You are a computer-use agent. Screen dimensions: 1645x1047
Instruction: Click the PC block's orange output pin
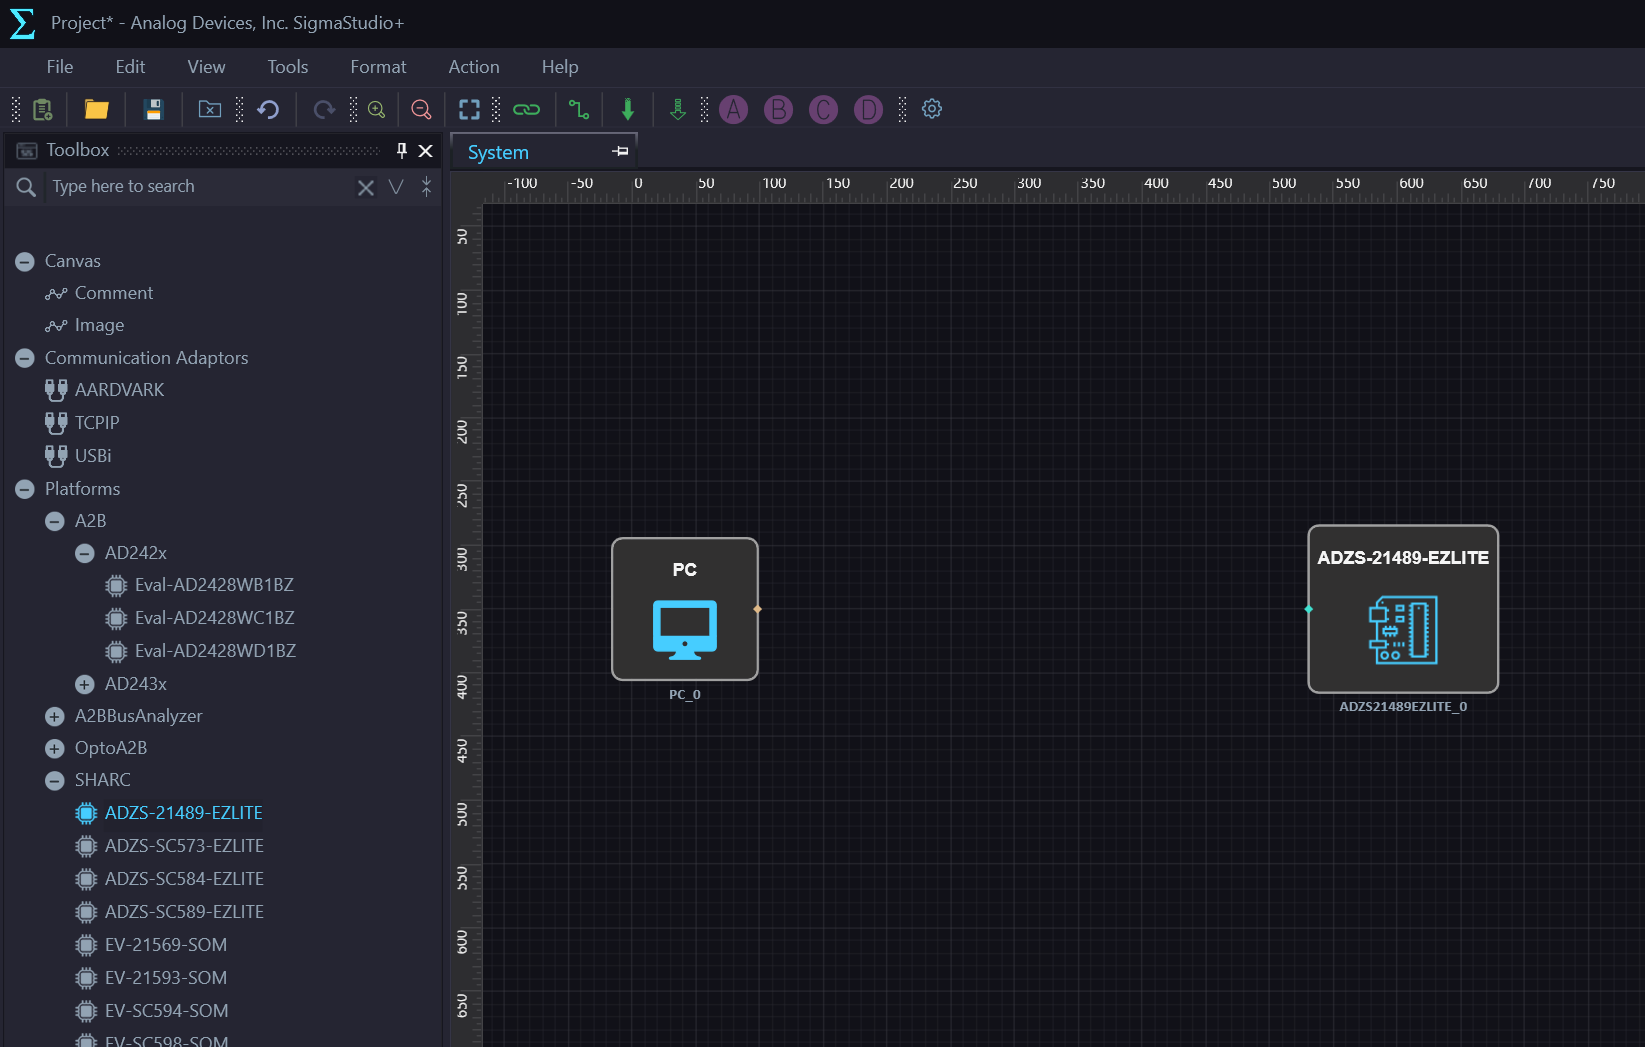click(x=758, y=609)
